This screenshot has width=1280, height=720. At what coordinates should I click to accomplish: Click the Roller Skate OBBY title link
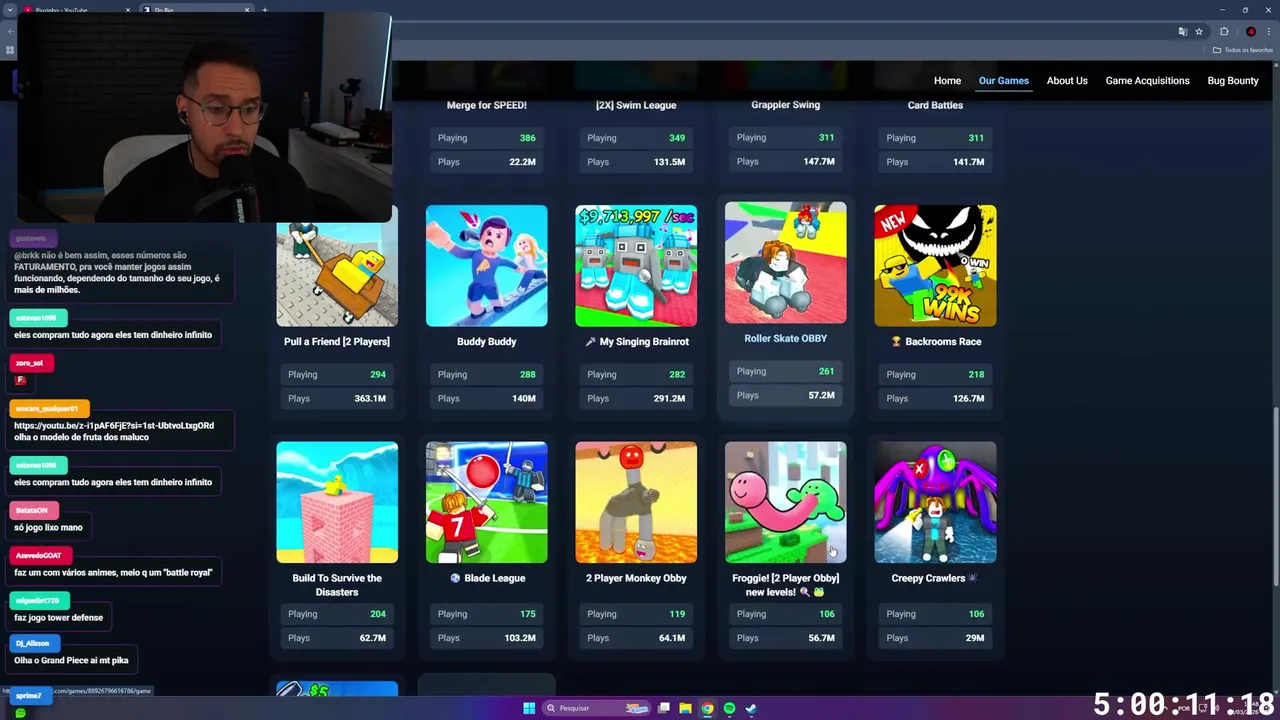coord(785,338)
